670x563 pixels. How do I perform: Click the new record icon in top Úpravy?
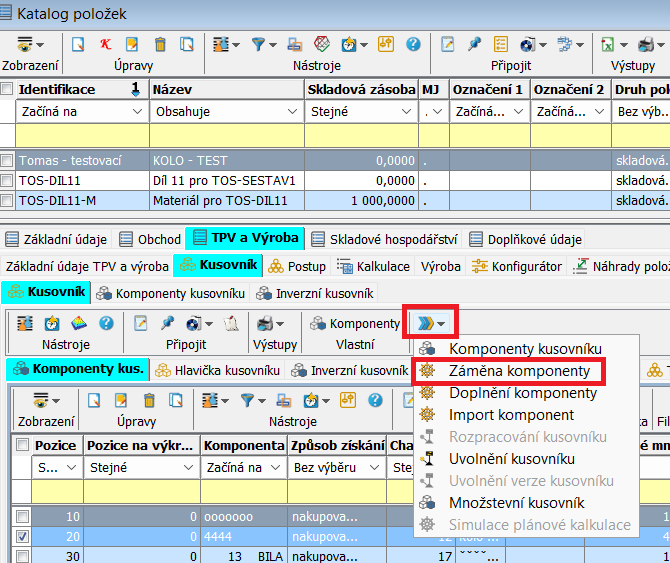pos(78,44)
